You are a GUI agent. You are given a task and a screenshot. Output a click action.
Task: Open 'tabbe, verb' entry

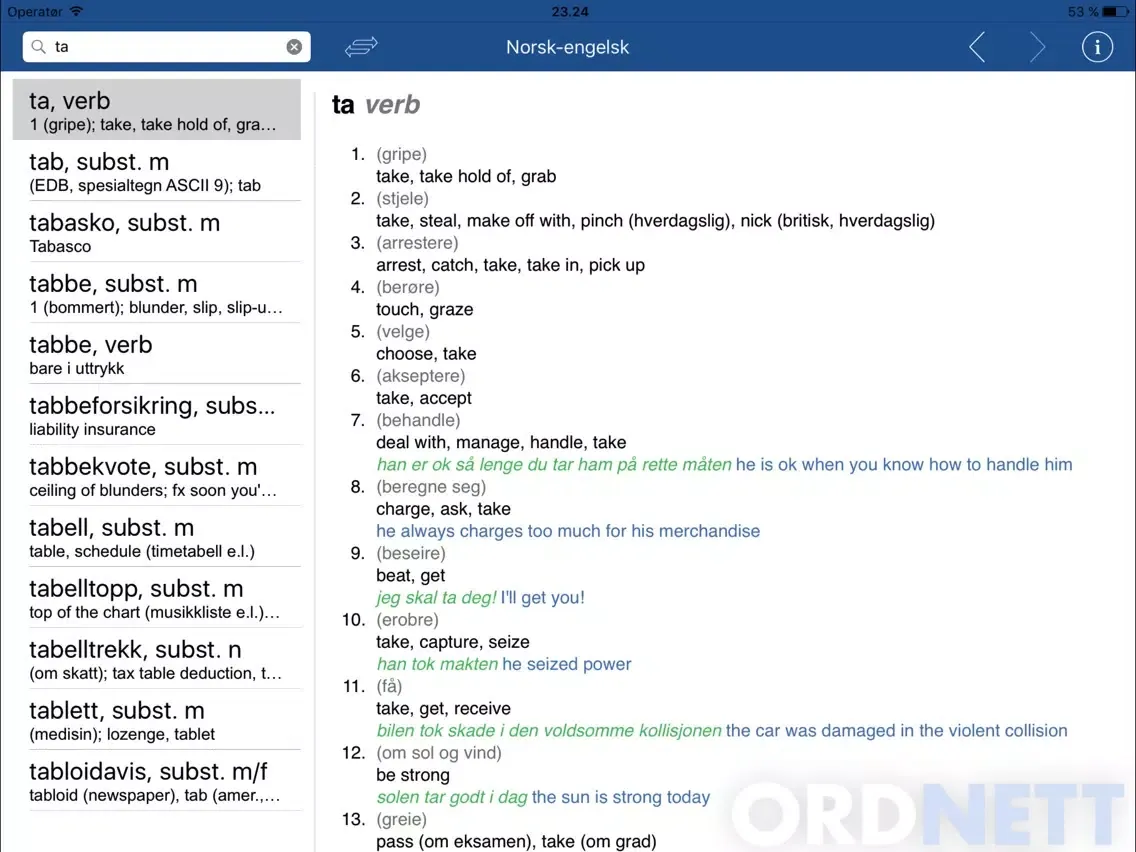[x=156, y=354]
